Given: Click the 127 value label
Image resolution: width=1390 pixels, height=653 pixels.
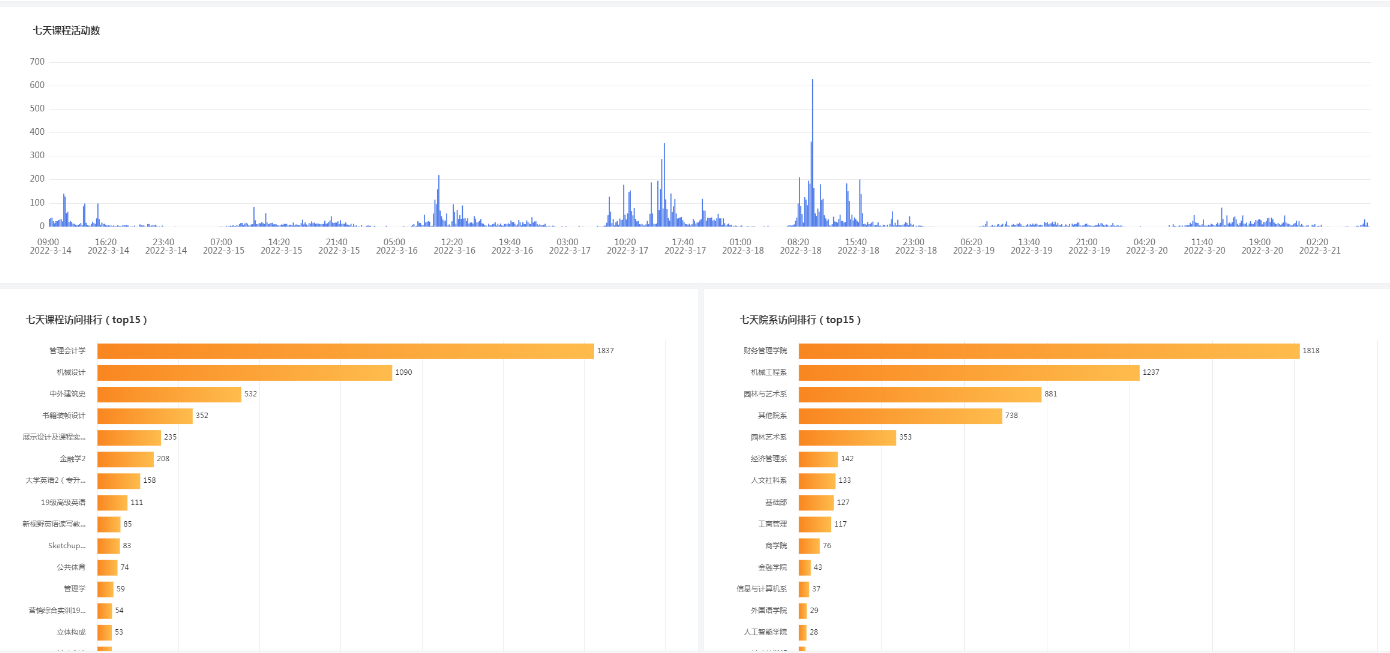Looking at the screenshot, I should (843, 502).
